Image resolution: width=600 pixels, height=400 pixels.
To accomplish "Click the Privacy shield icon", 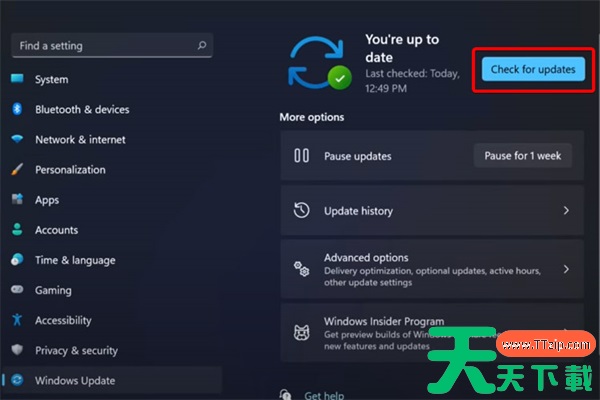I will [x=17, y=349].
